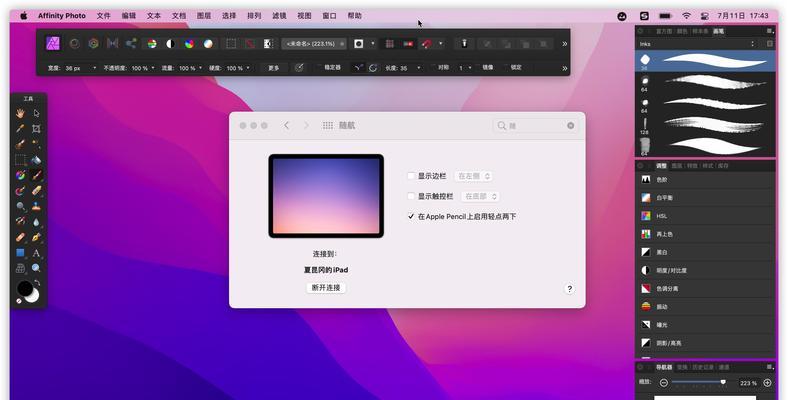The height and width of the screenshot is (400, 788).
Task: Toggle the 对称 checkbox
Action: [x=433, y=67]
